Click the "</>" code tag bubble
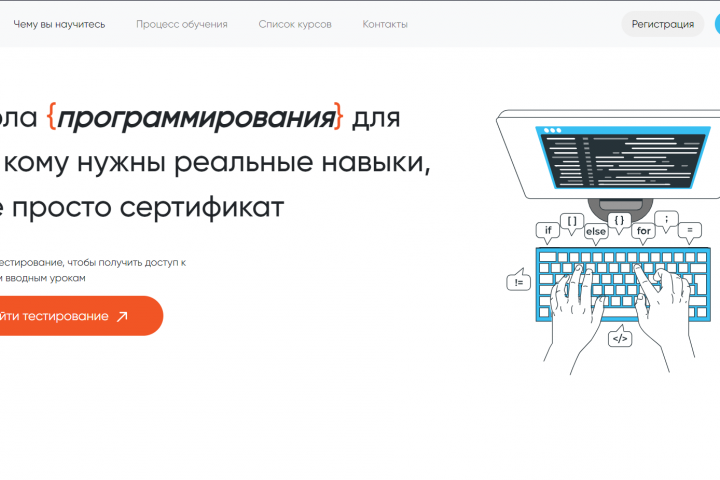This screenshot has width=720, height=480. [x=620, y=337]
